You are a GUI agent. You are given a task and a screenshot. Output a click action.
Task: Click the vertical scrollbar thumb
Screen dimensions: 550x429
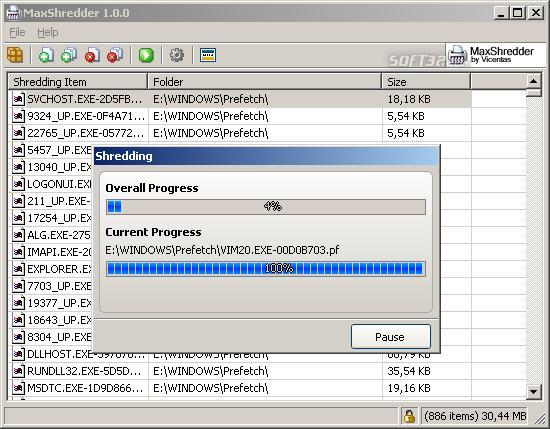coord(534,93)
